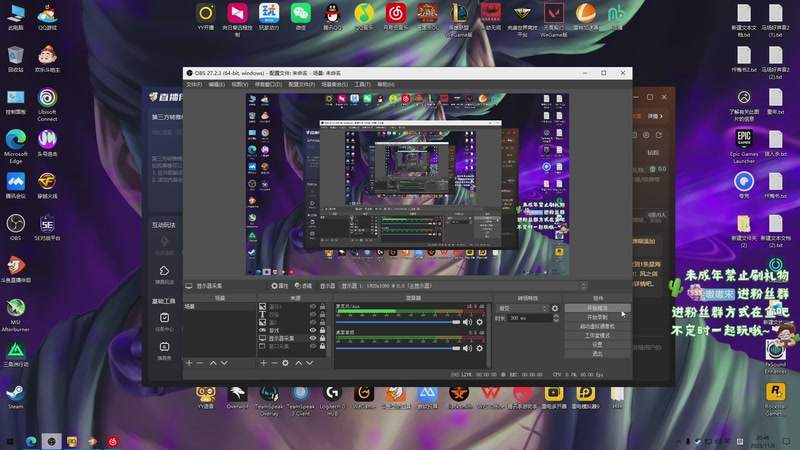Open 5E对战平台 desktop icon
The width and height of the screenshot is (800, 450).
47,228
